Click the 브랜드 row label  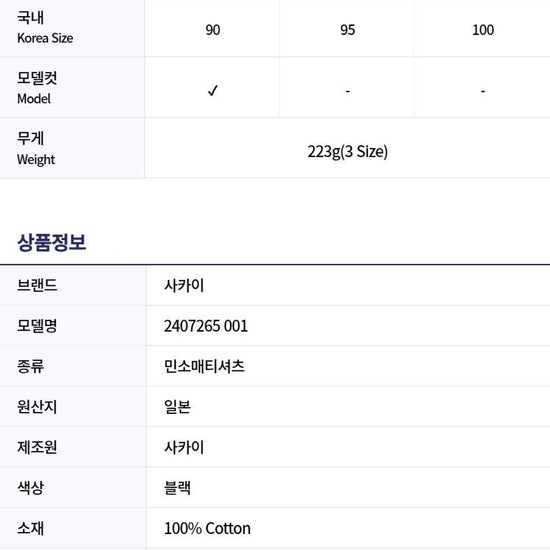pos(37,285)
